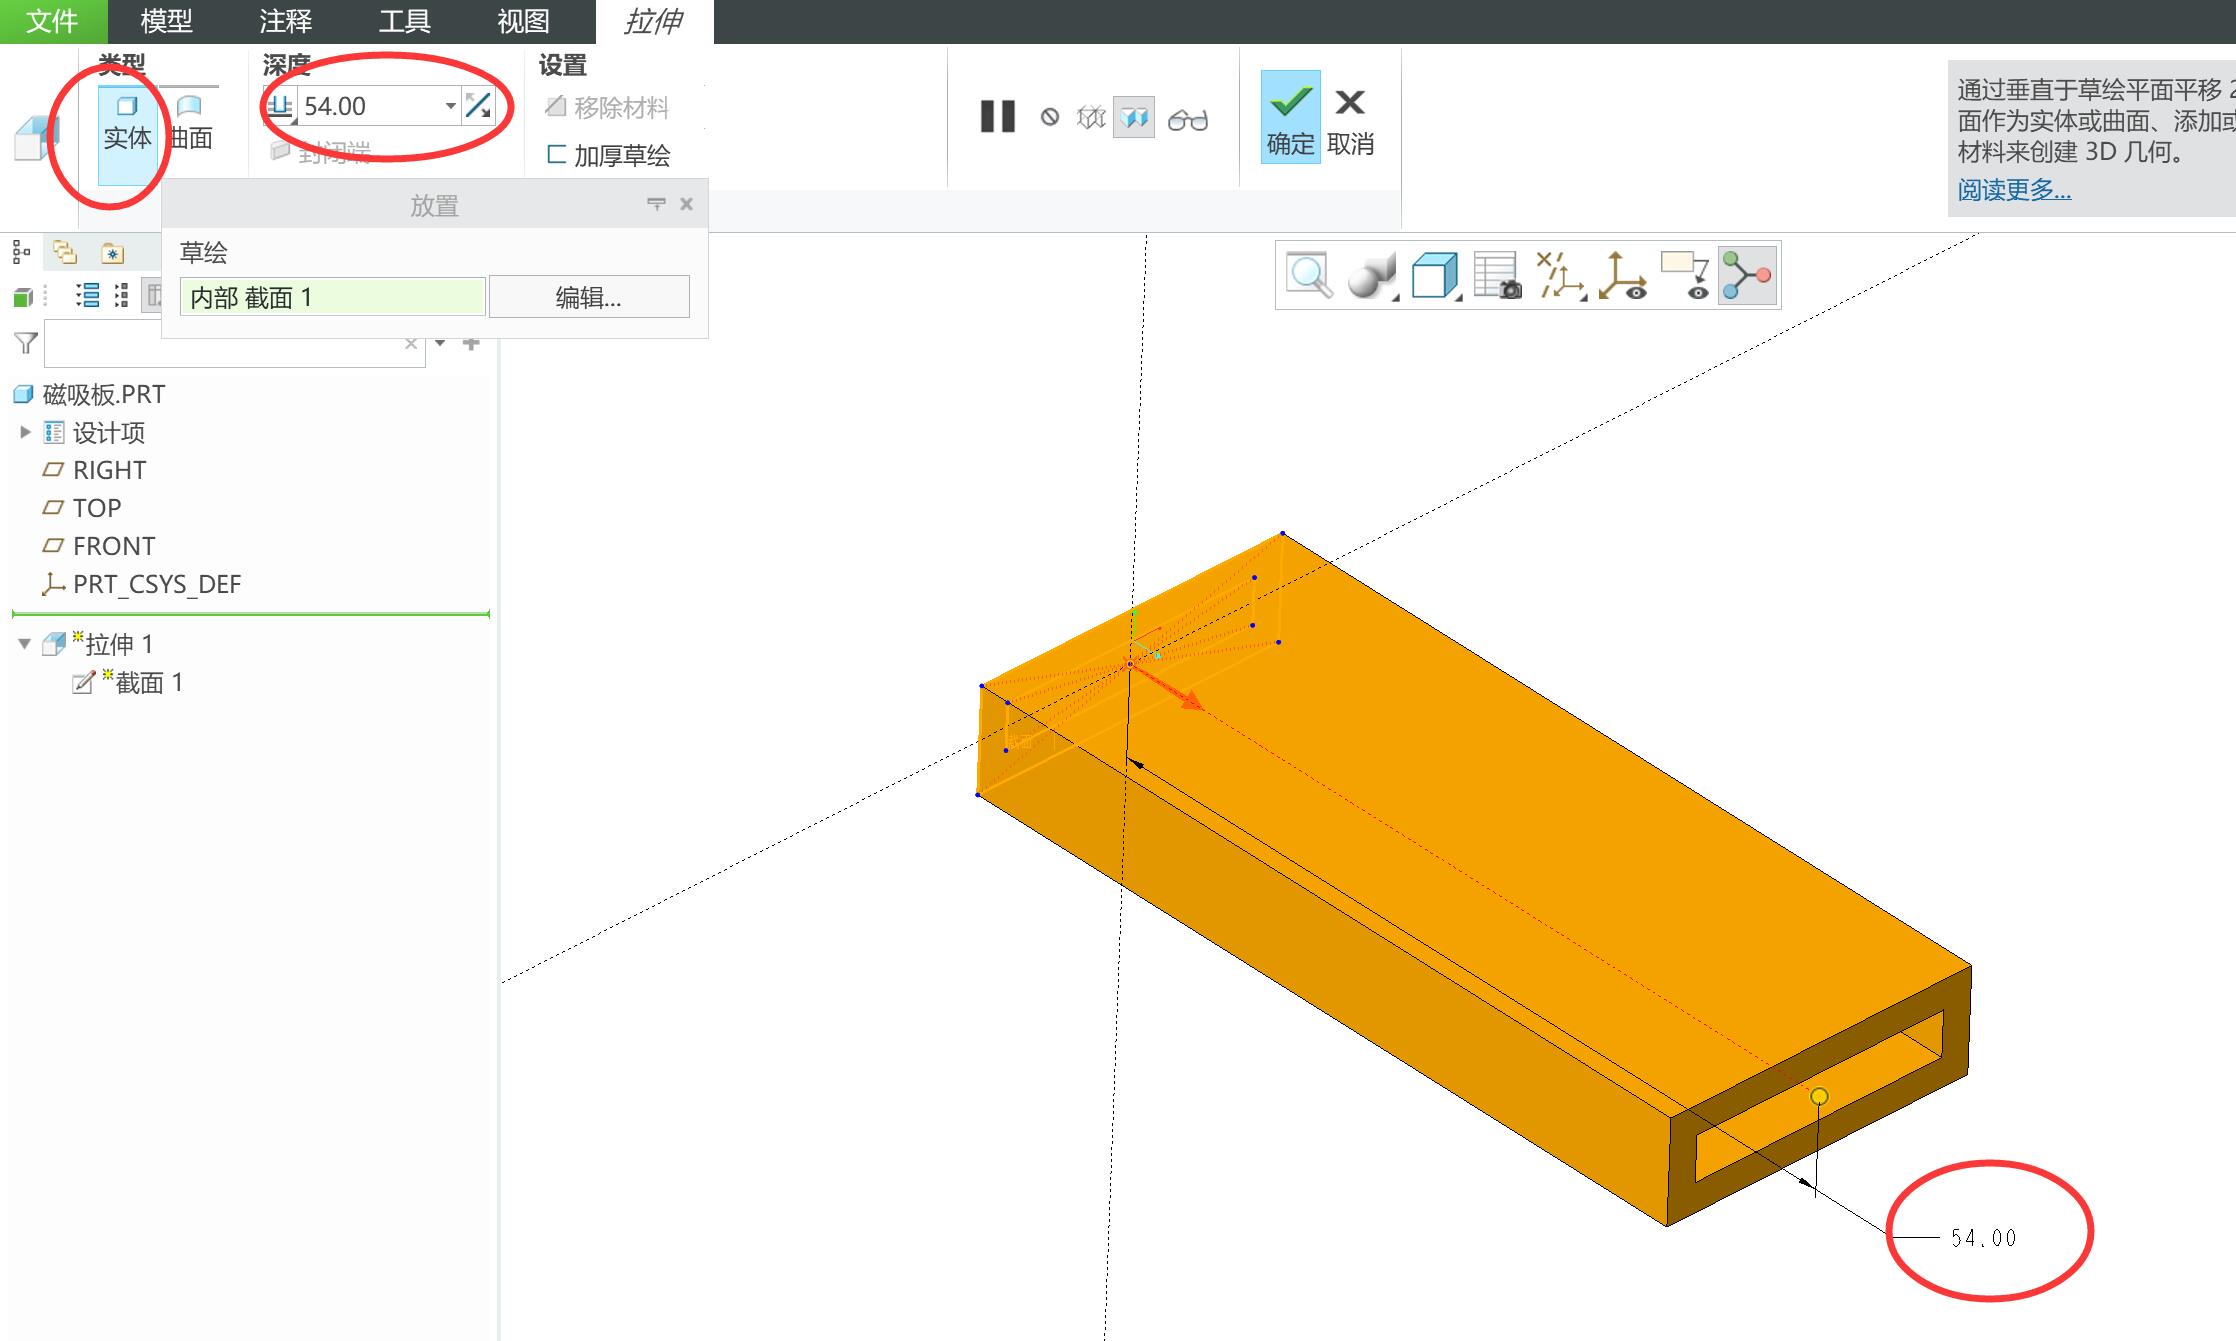The width and height of the screenshot is (2236, 1341).
Task: Click the 编辑... sketch button
Action: click(x=589, y=297)
